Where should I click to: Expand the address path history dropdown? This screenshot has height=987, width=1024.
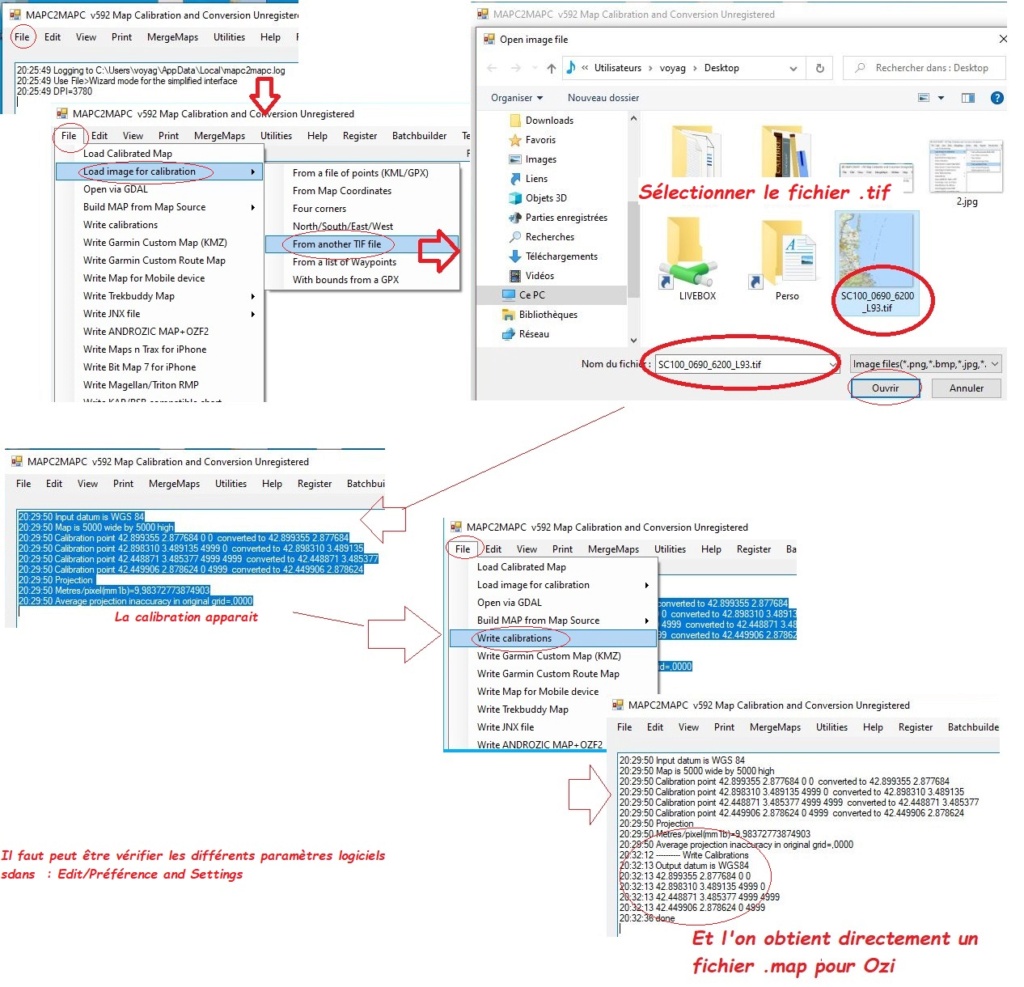tap(793, 68)
